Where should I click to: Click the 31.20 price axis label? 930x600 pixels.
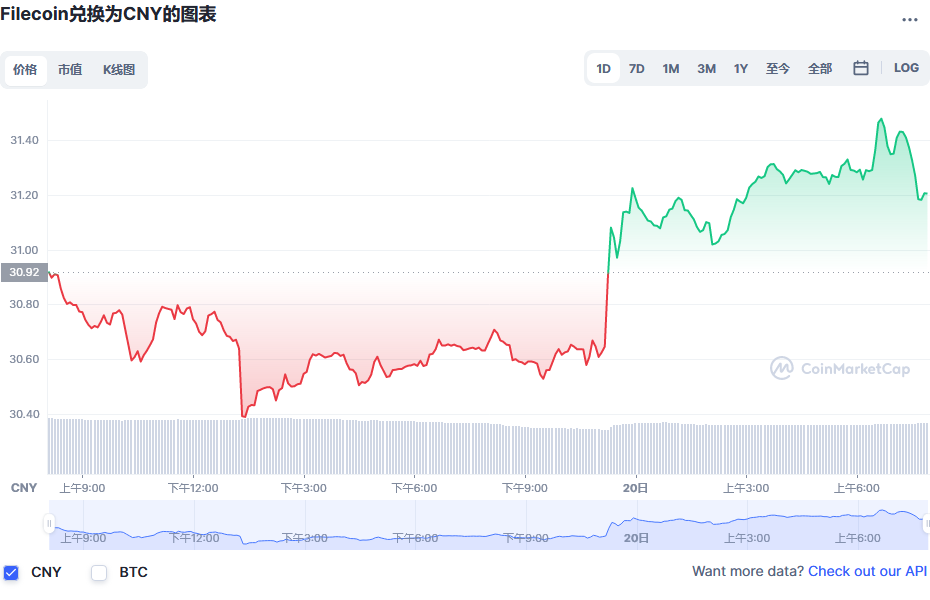coord(24,195)
